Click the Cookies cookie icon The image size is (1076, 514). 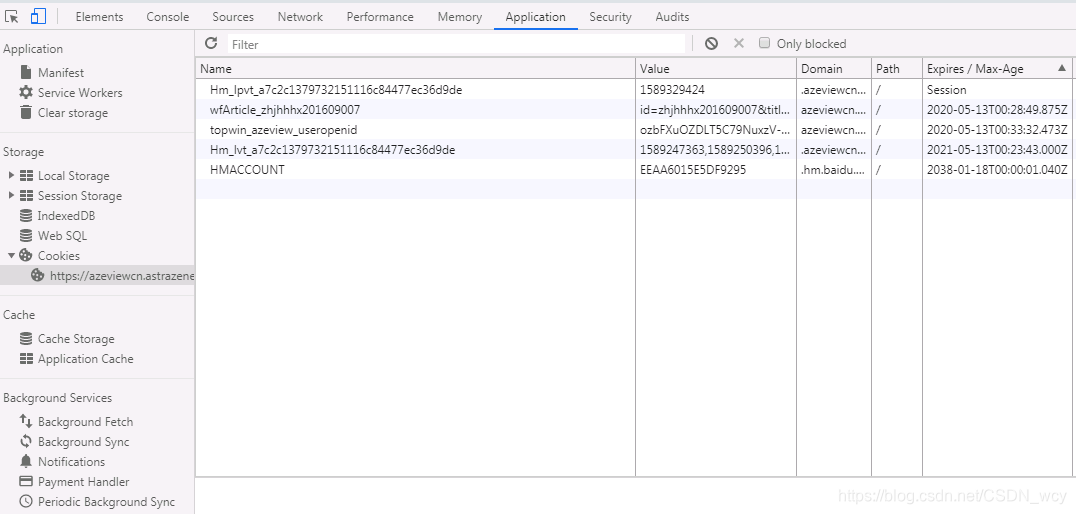(26, 255)
